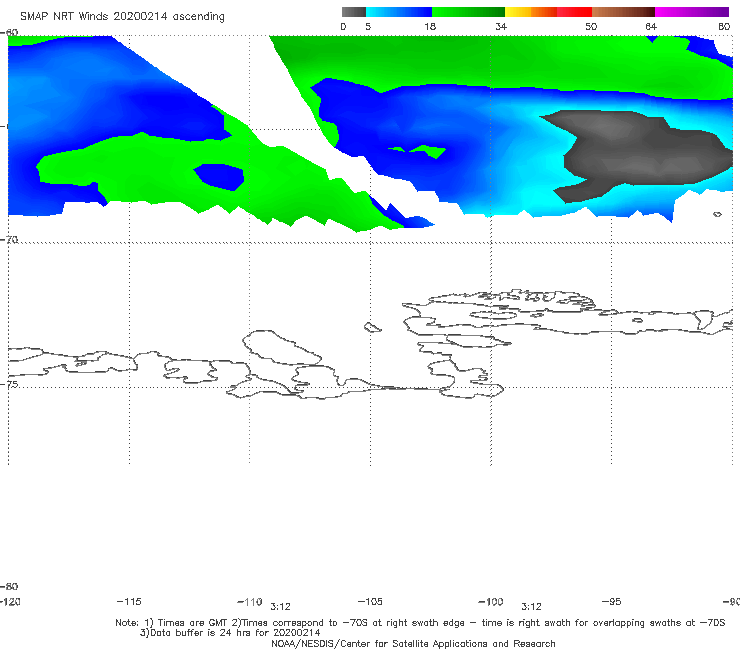Click the longitude label -95
The width and height of the screenshot is (740, 650).
(x=612, y=601)
